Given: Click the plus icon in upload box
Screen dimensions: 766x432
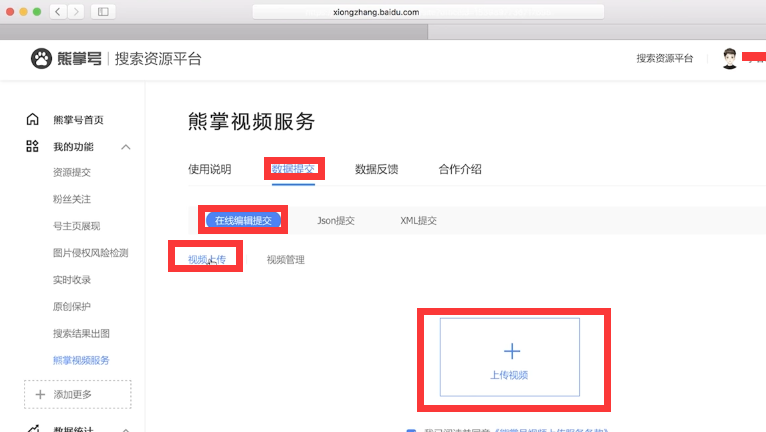Looking at the screenshot, I should tap(511, 351).
